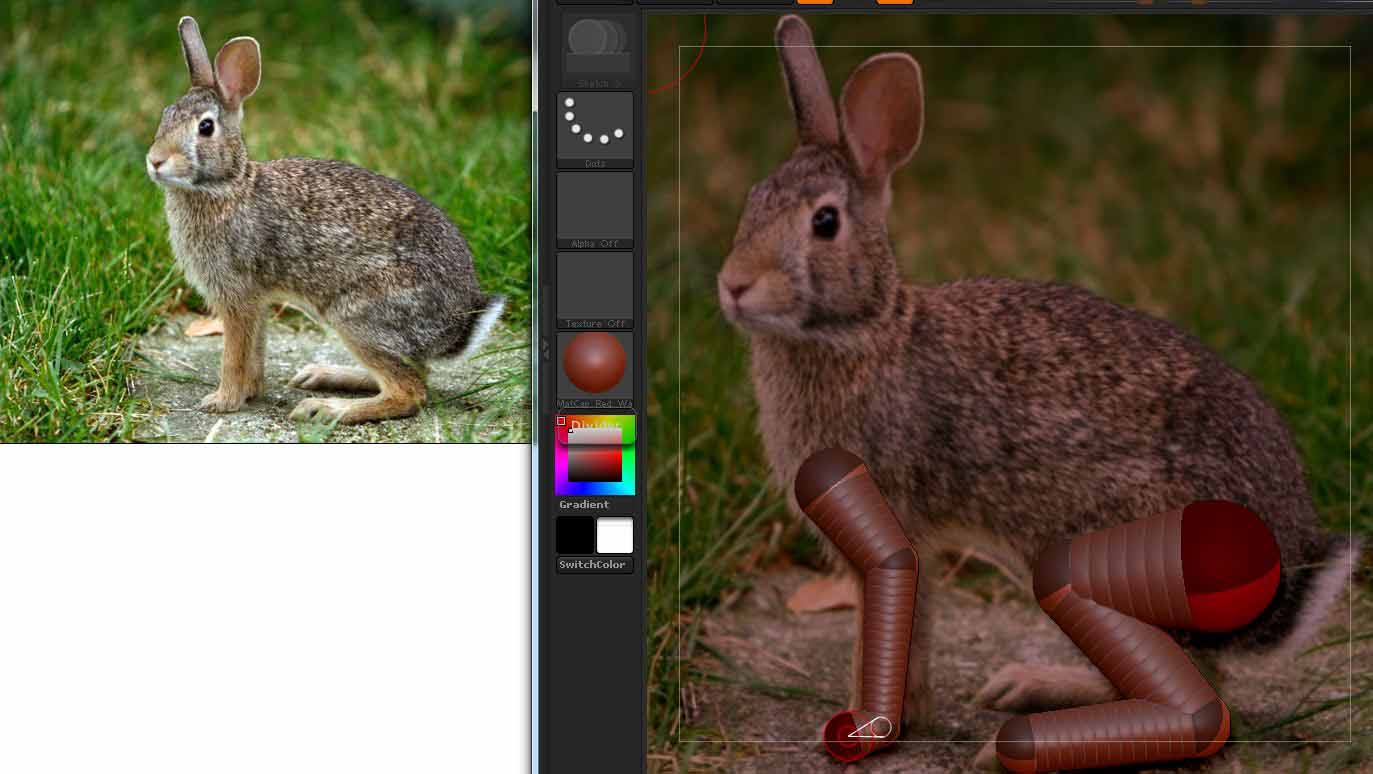1373x774 pixels.
Task: Open the Alpha Off selector
Action: pyautogui.click(x=595, y=206)
